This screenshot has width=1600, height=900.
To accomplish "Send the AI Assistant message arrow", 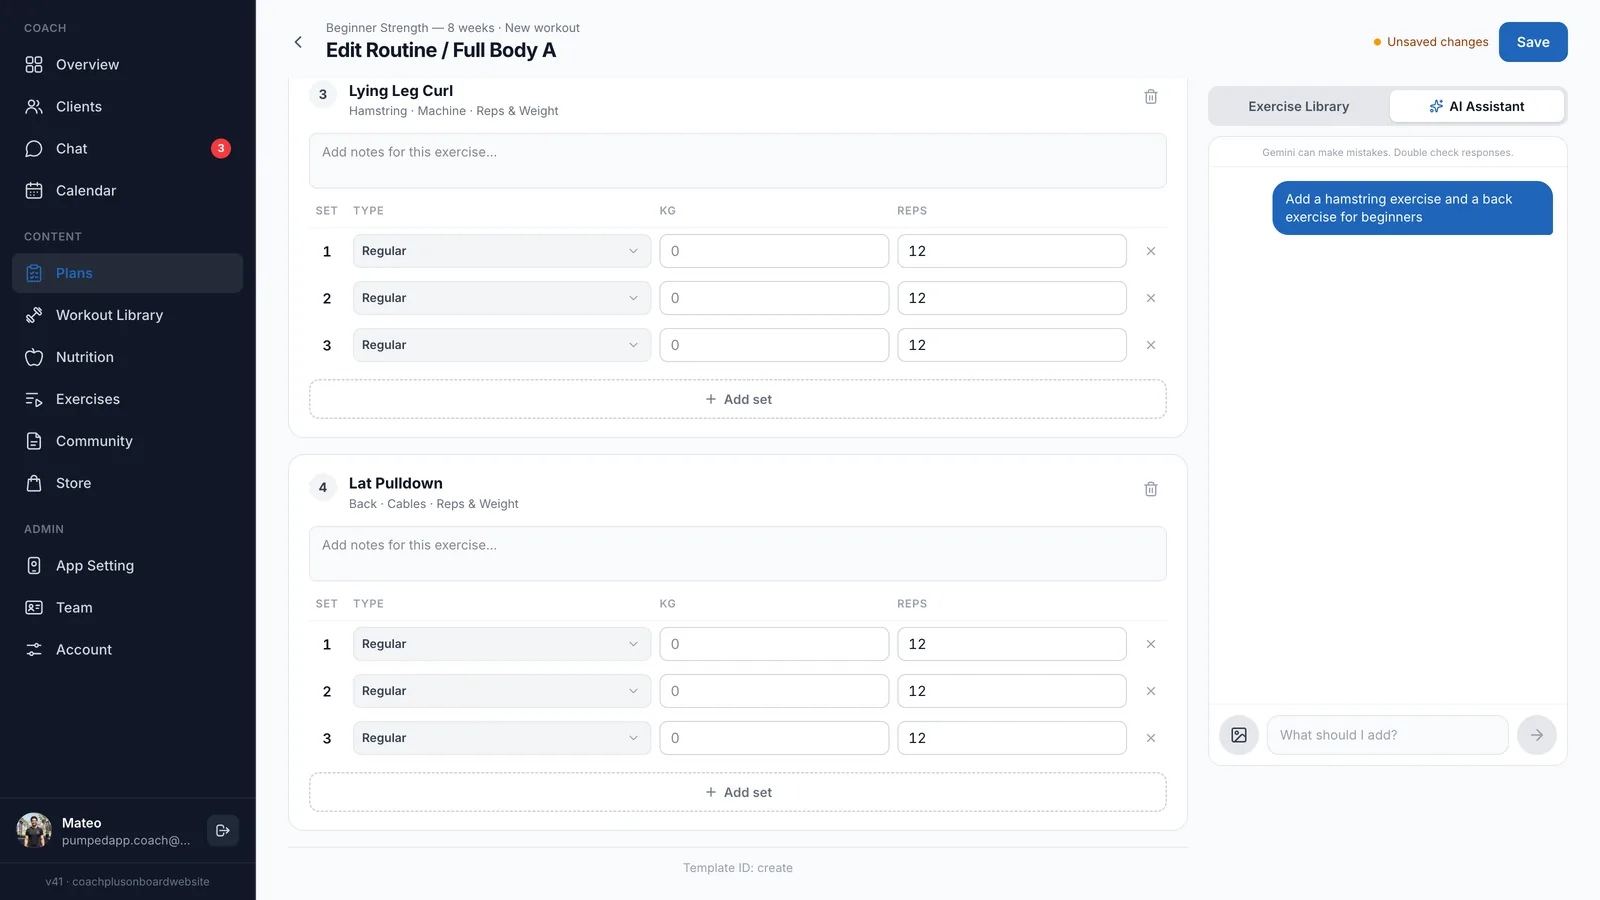I will tap(1537, 735).
